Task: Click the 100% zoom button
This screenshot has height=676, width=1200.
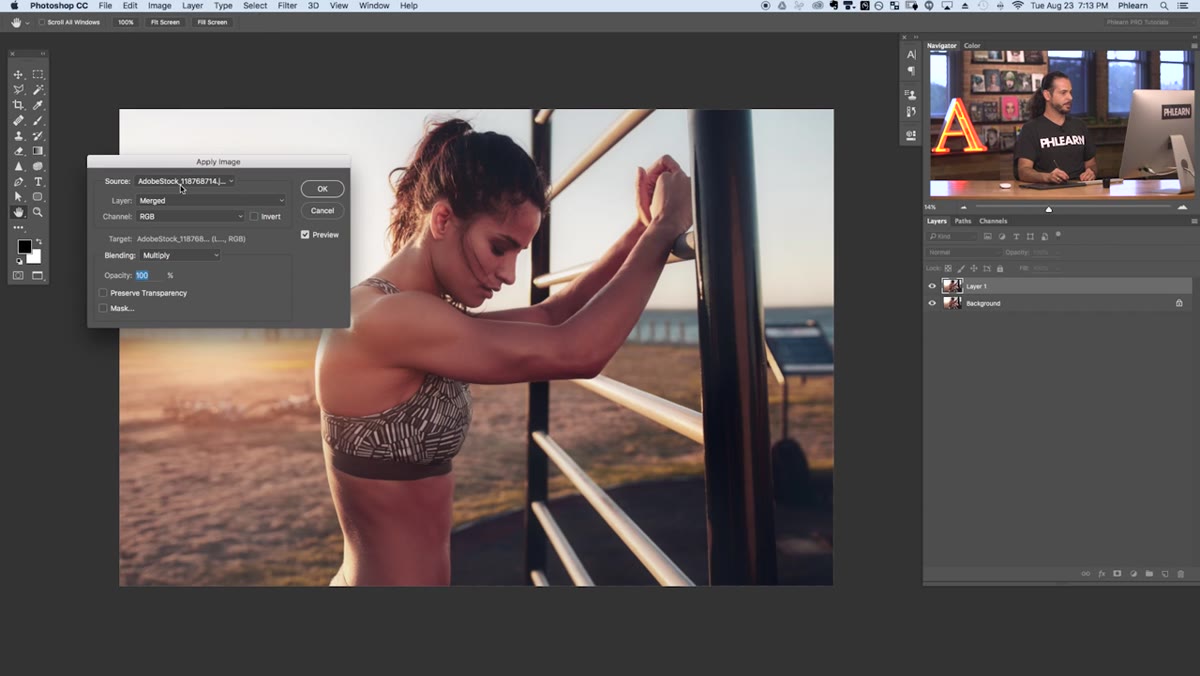Action: [126, 22]
